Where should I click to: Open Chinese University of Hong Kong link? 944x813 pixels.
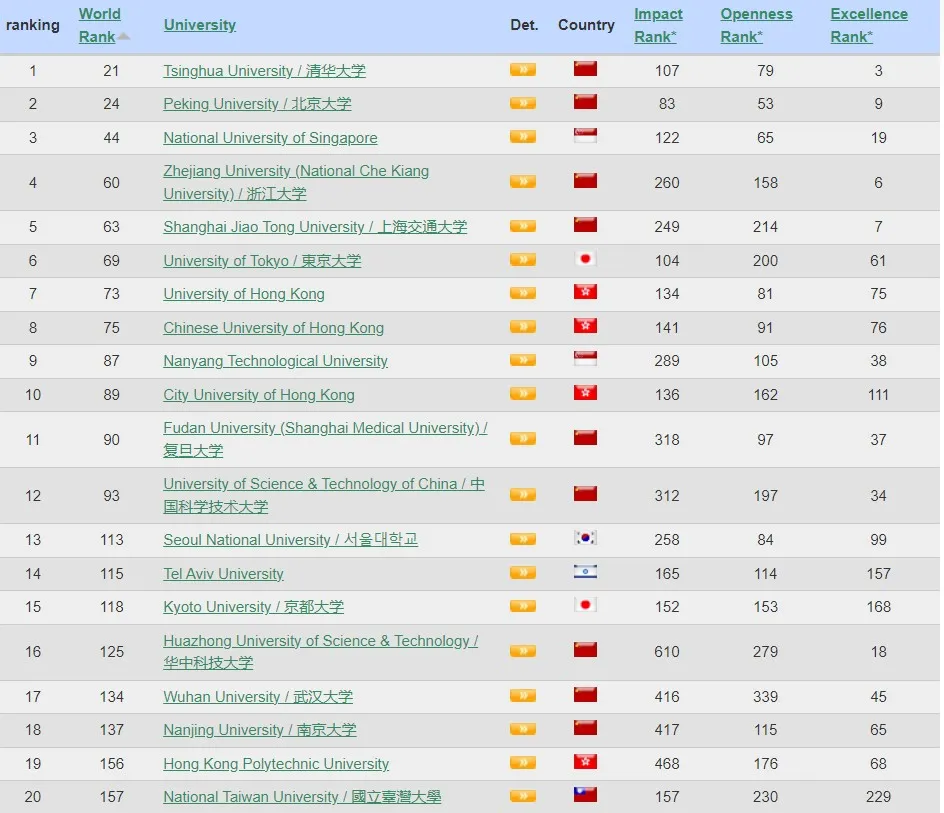(273, 328)
